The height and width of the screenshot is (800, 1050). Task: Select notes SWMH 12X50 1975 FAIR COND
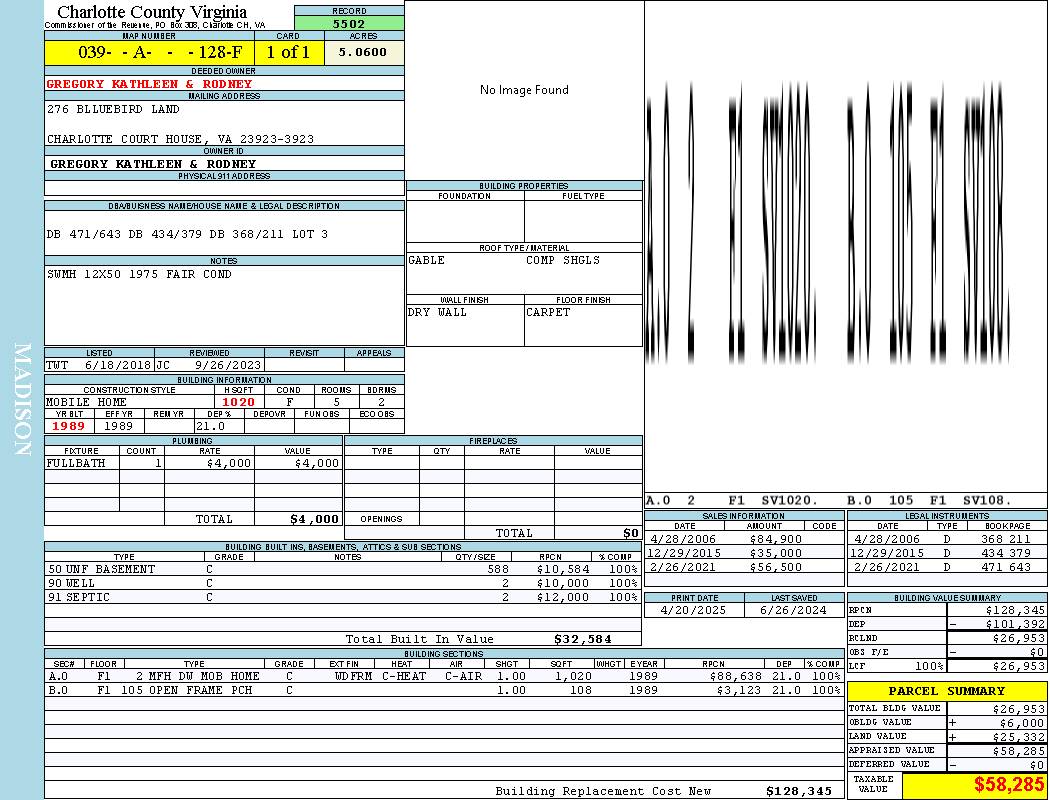coord(139,274)
